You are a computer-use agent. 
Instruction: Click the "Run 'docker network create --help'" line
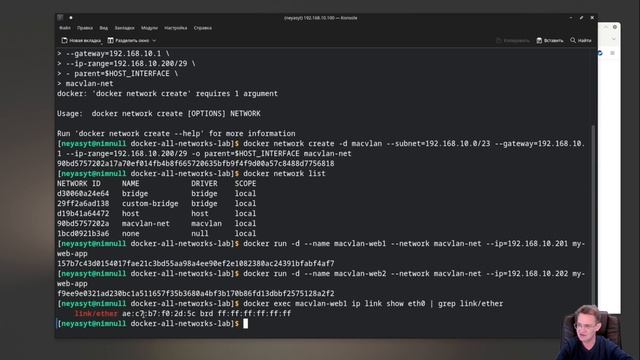tap(176, 133)
